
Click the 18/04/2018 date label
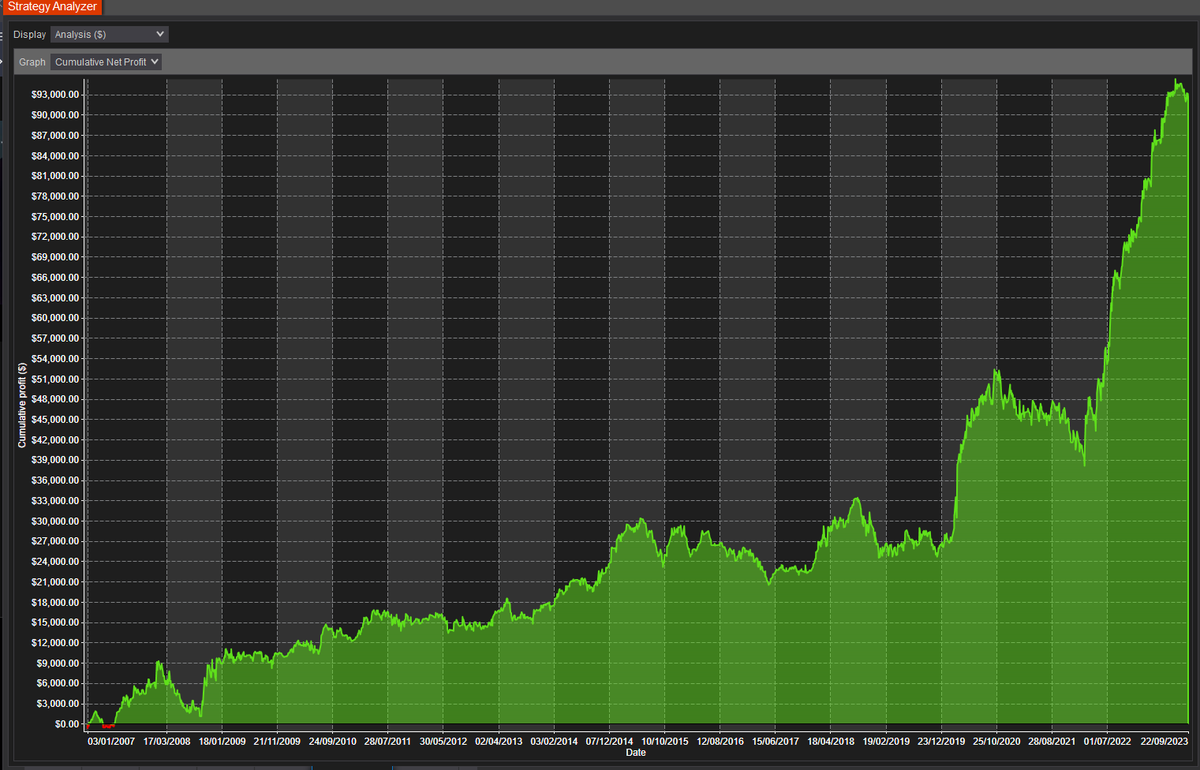[x=830, y=741]
